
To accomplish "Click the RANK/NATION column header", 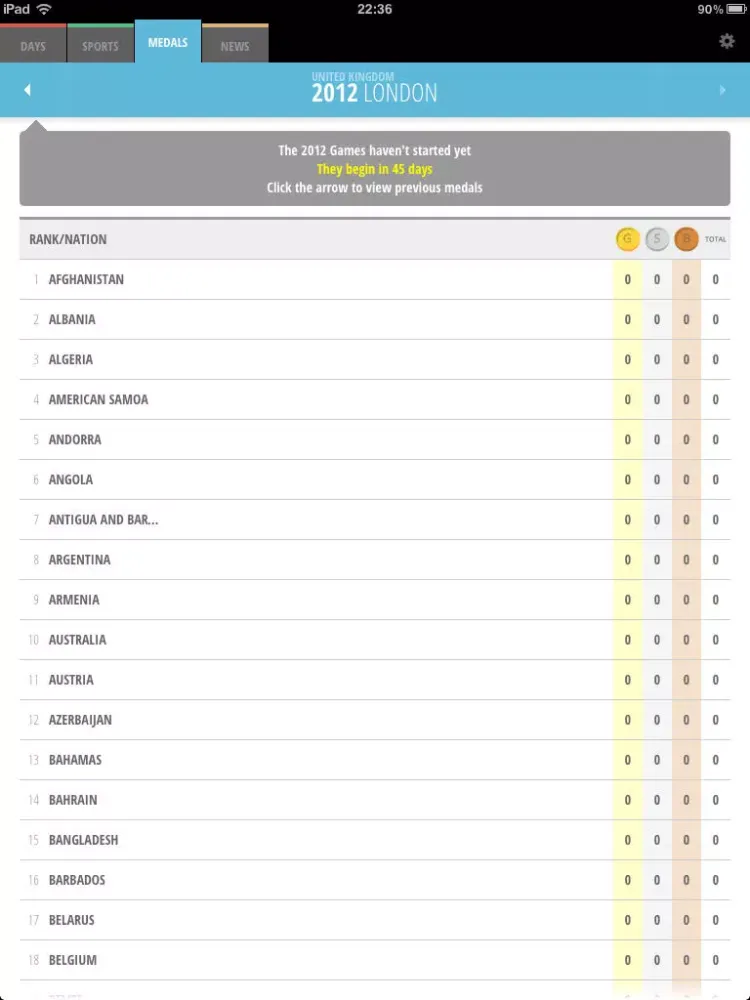I will 67,239.
